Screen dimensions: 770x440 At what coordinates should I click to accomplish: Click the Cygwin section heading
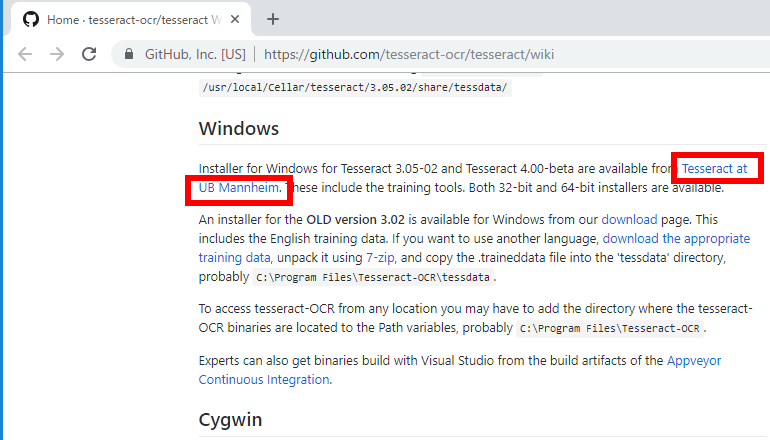(x=230, y=420)
